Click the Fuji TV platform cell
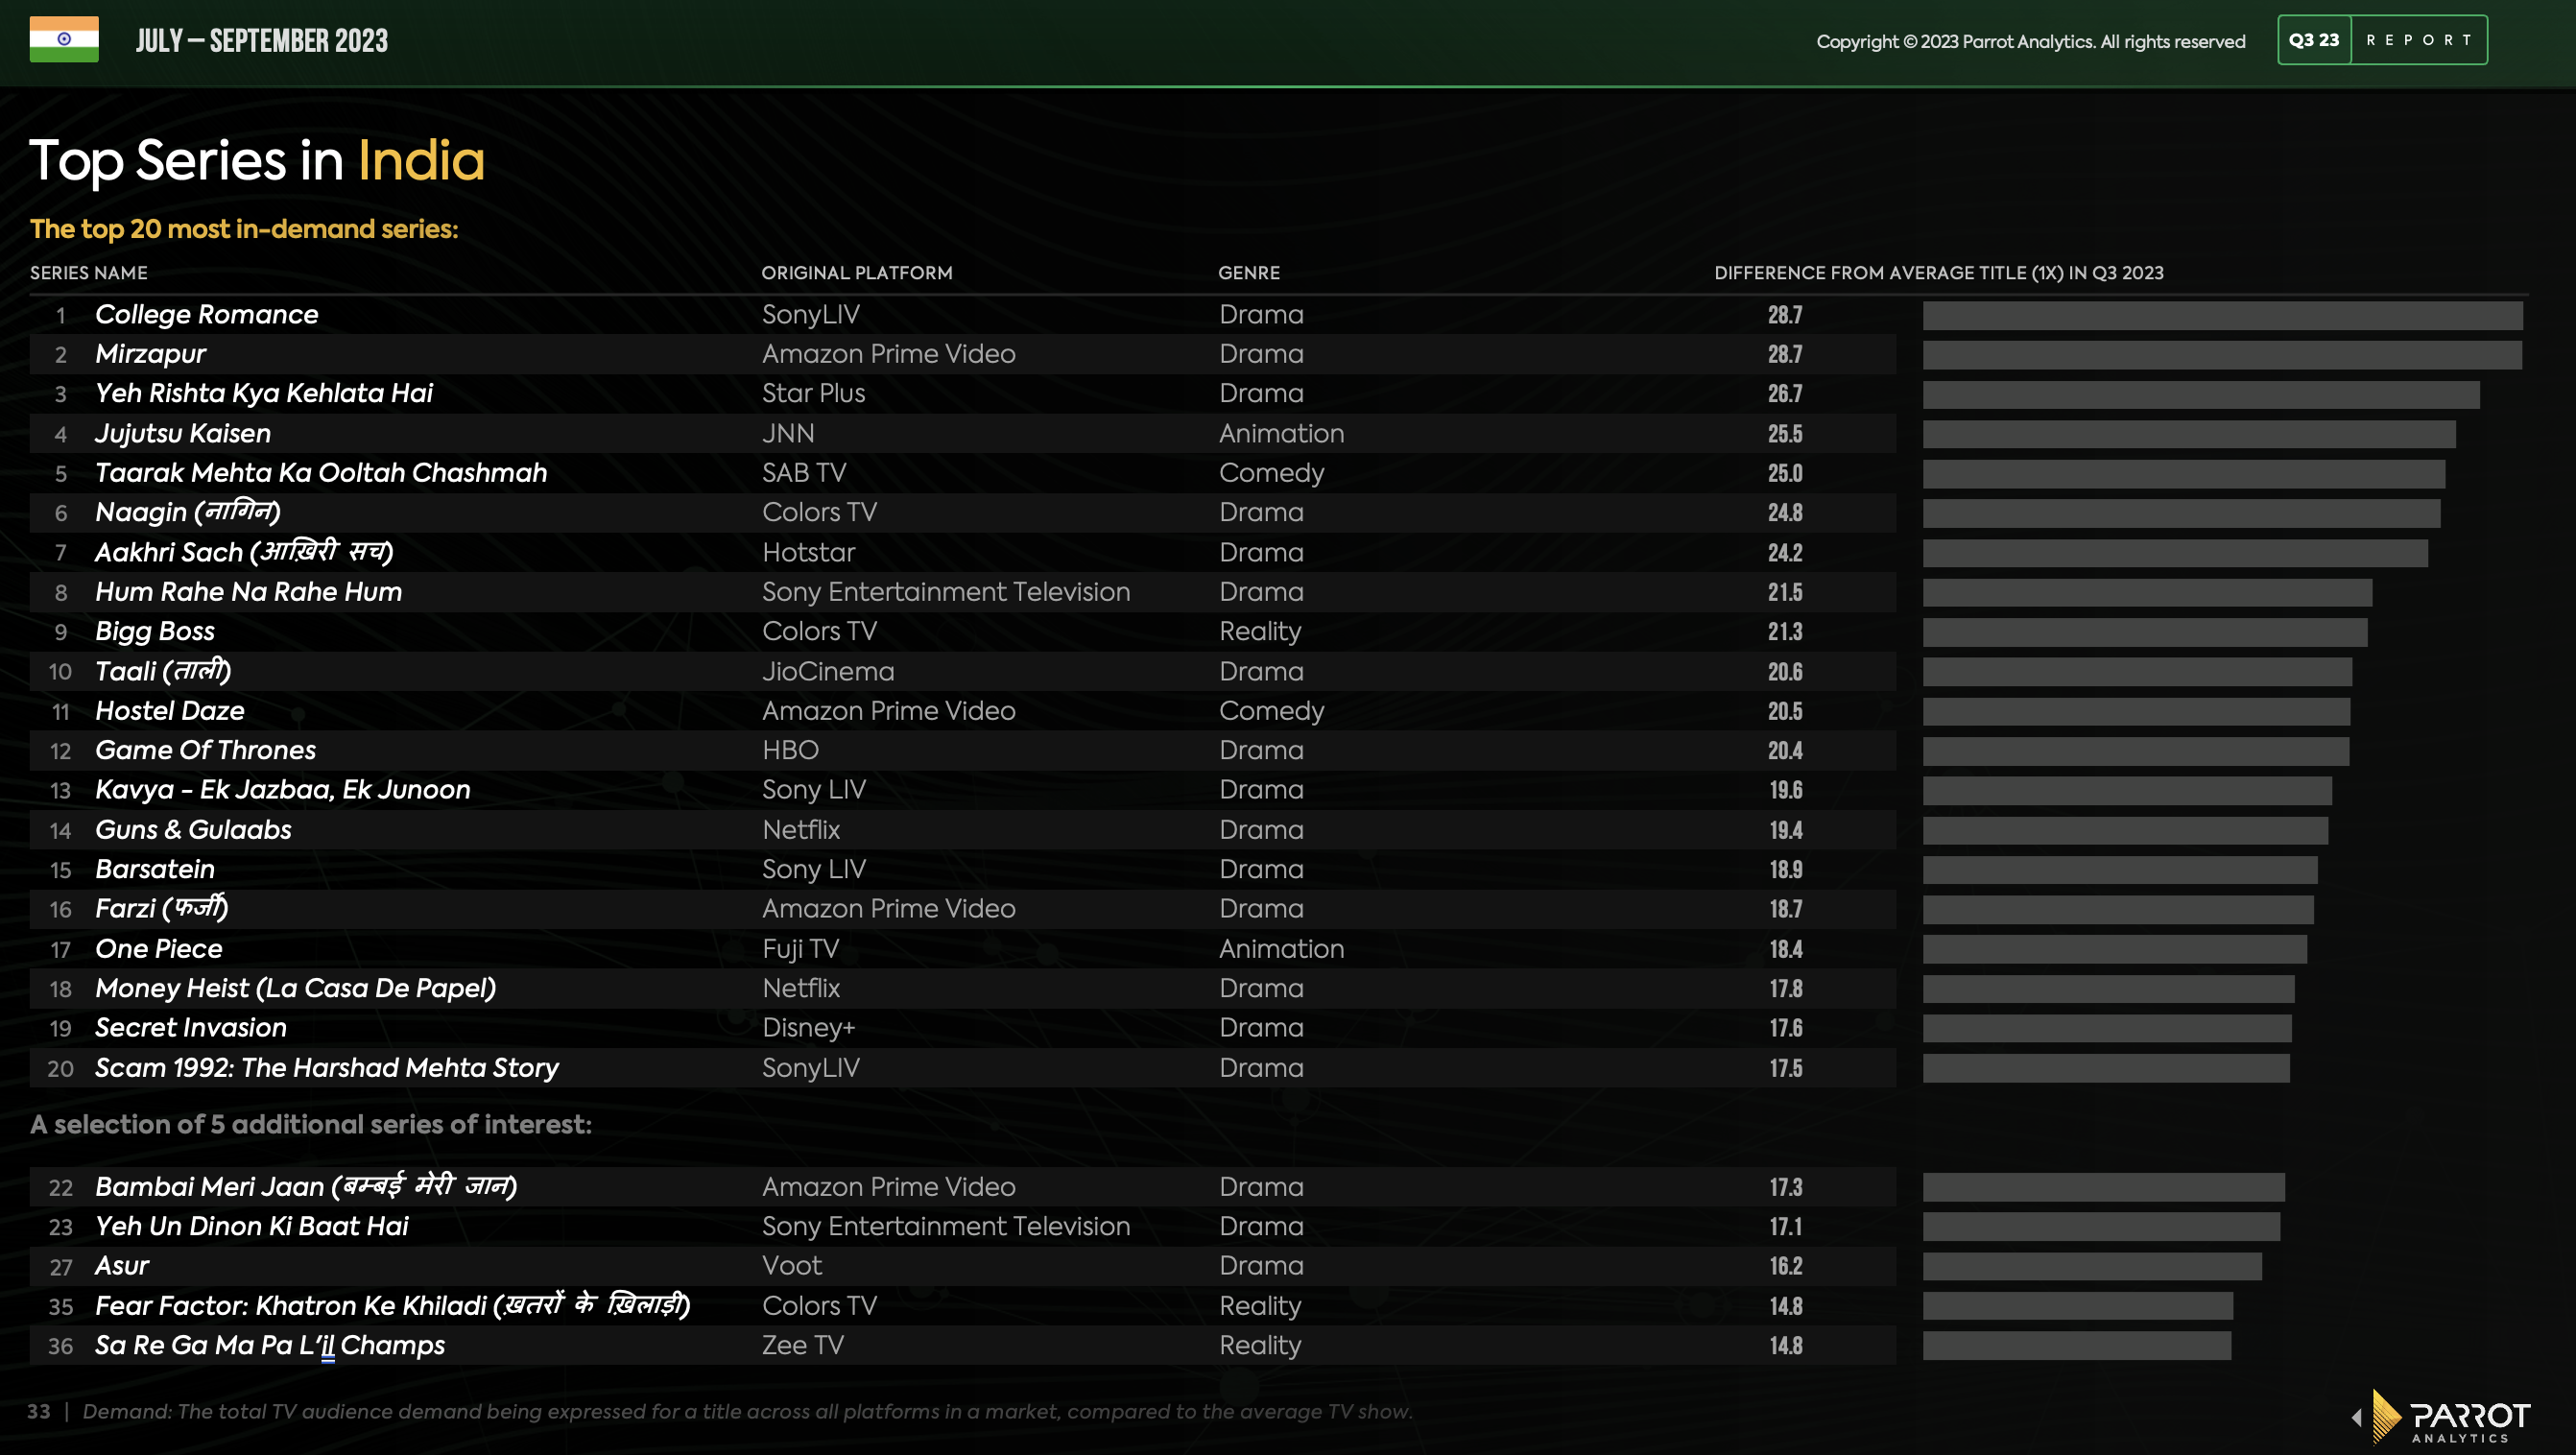The height and width of the screenshot is (1455, 2576). point(800,948)
